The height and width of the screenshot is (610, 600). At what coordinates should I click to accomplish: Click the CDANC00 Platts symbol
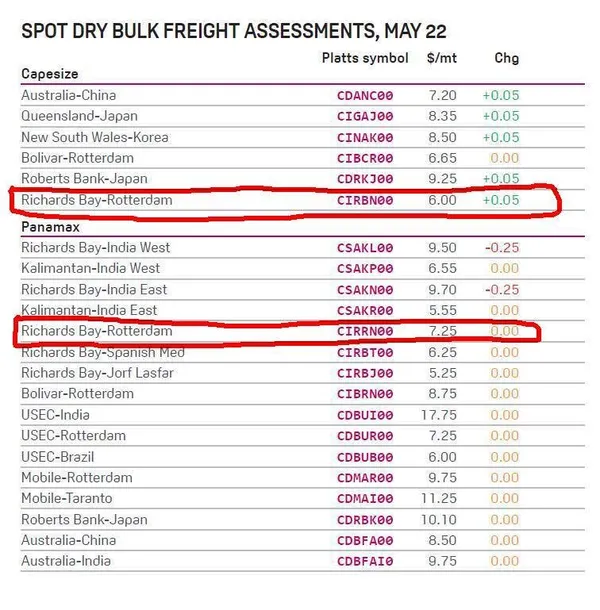pyautogui.click(x=365, y=96)
